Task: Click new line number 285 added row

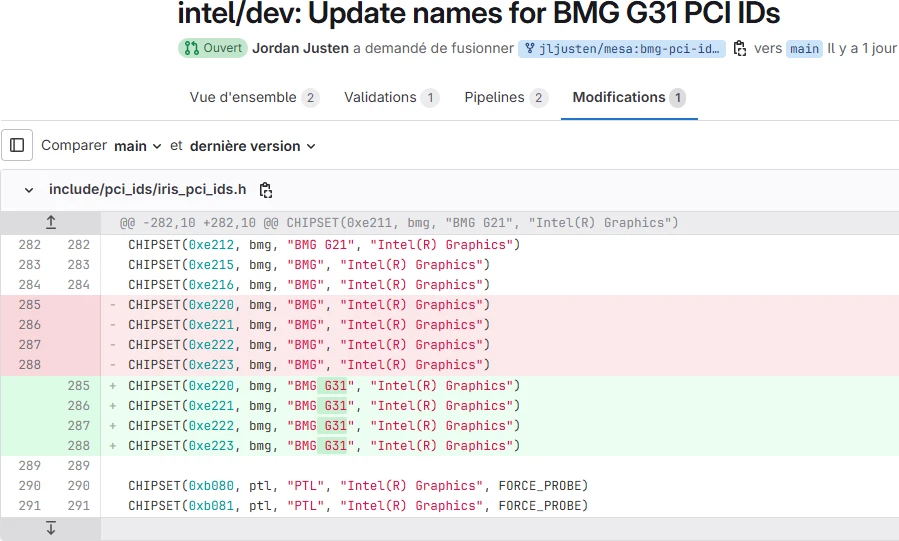Action: pos(79,385)
